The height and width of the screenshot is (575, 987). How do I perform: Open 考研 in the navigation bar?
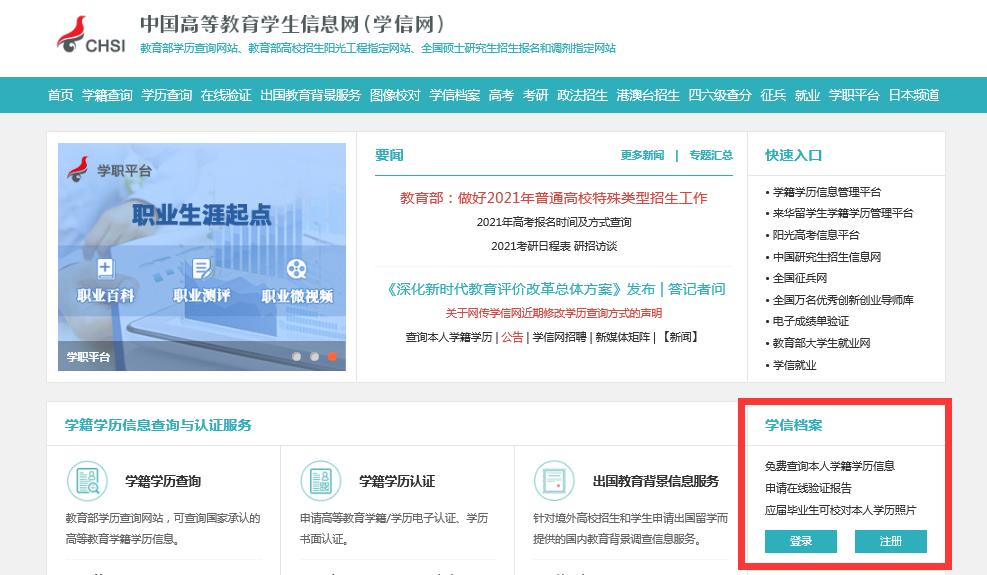(536, 95)
